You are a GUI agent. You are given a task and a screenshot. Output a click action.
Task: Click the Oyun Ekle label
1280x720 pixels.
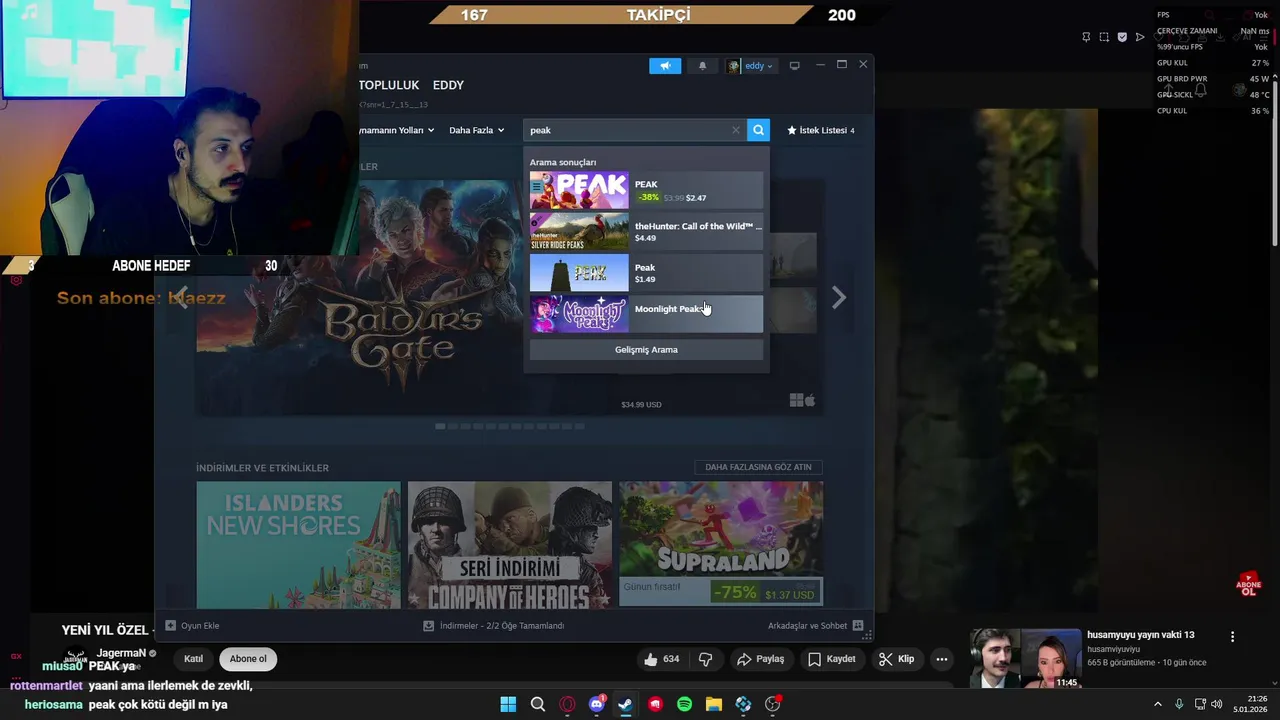[200, 626]
